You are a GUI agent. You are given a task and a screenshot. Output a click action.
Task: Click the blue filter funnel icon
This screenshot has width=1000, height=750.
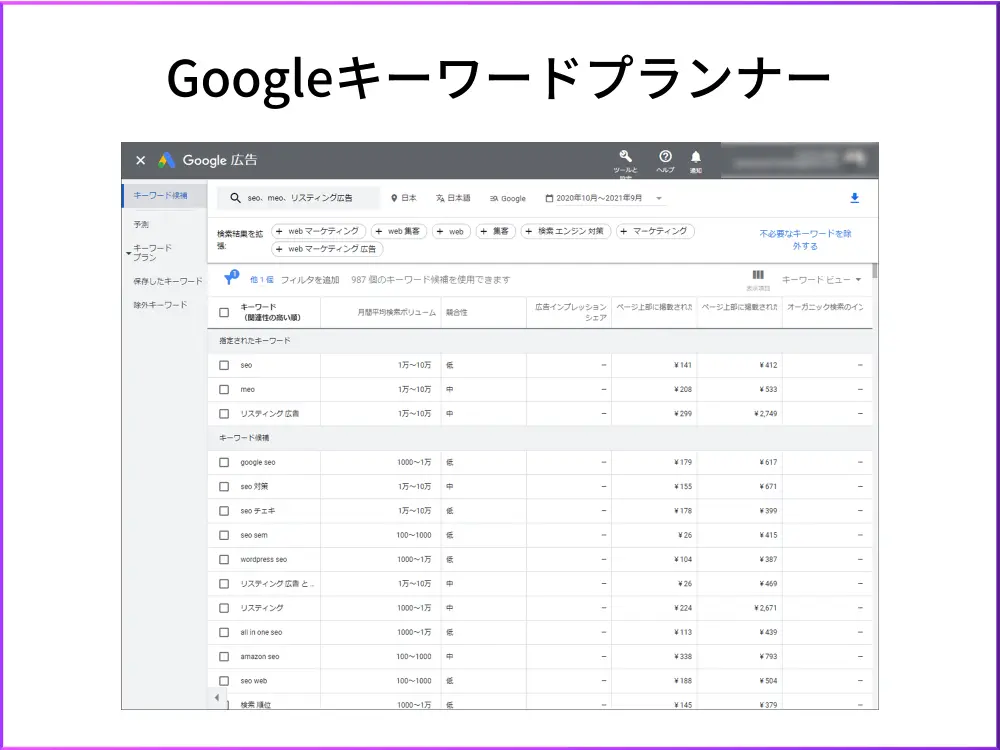pos(232,278)
